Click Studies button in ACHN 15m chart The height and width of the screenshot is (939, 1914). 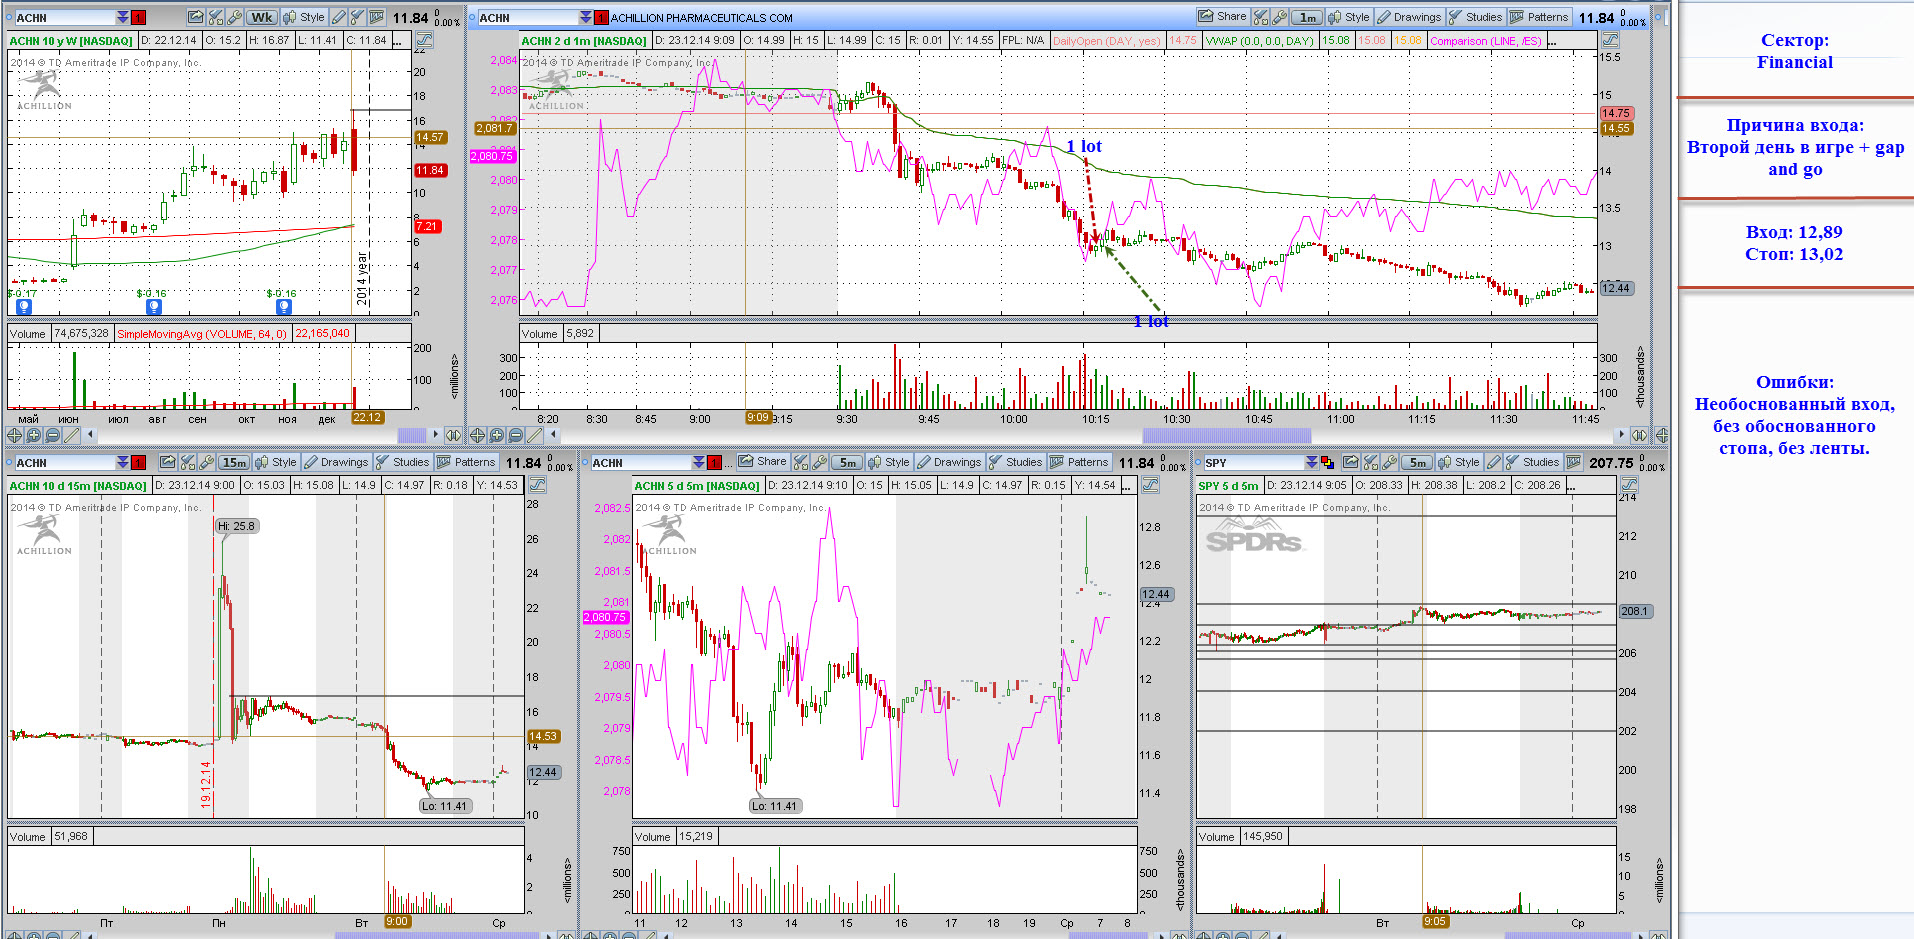[402, 462]
